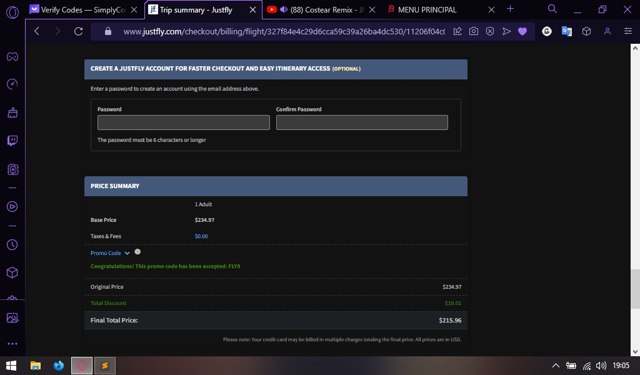Open GX Corner gamepad icon in sidebar
The width and height of the screenshot is (640, 375).
[x=12, y=56]
